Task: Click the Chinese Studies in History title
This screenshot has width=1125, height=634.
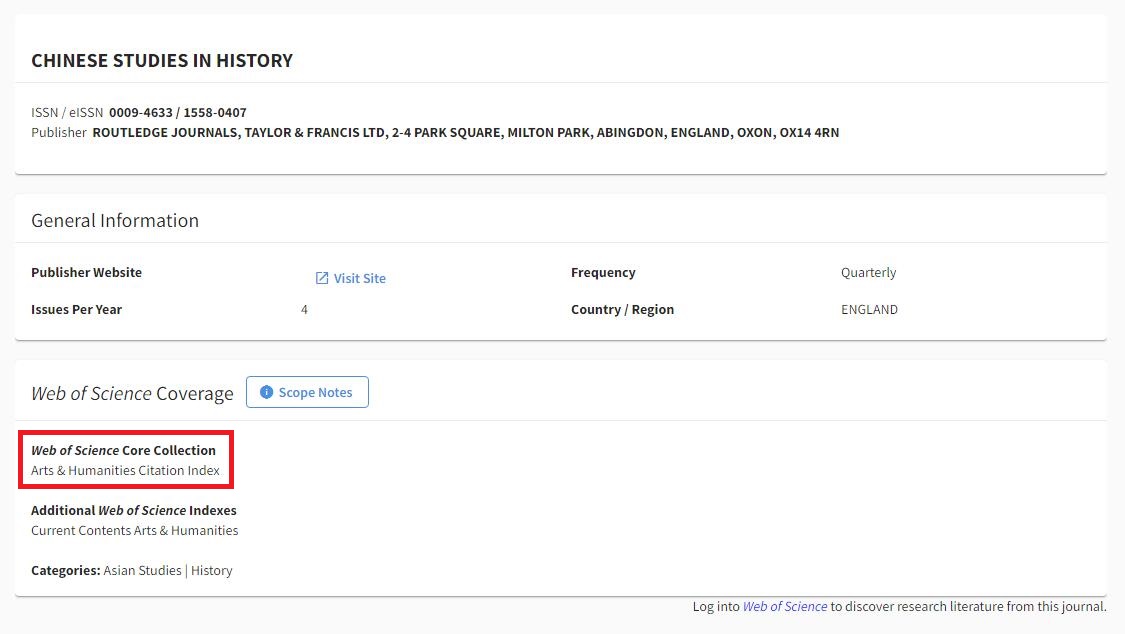Action: click(x=162, y=61)
